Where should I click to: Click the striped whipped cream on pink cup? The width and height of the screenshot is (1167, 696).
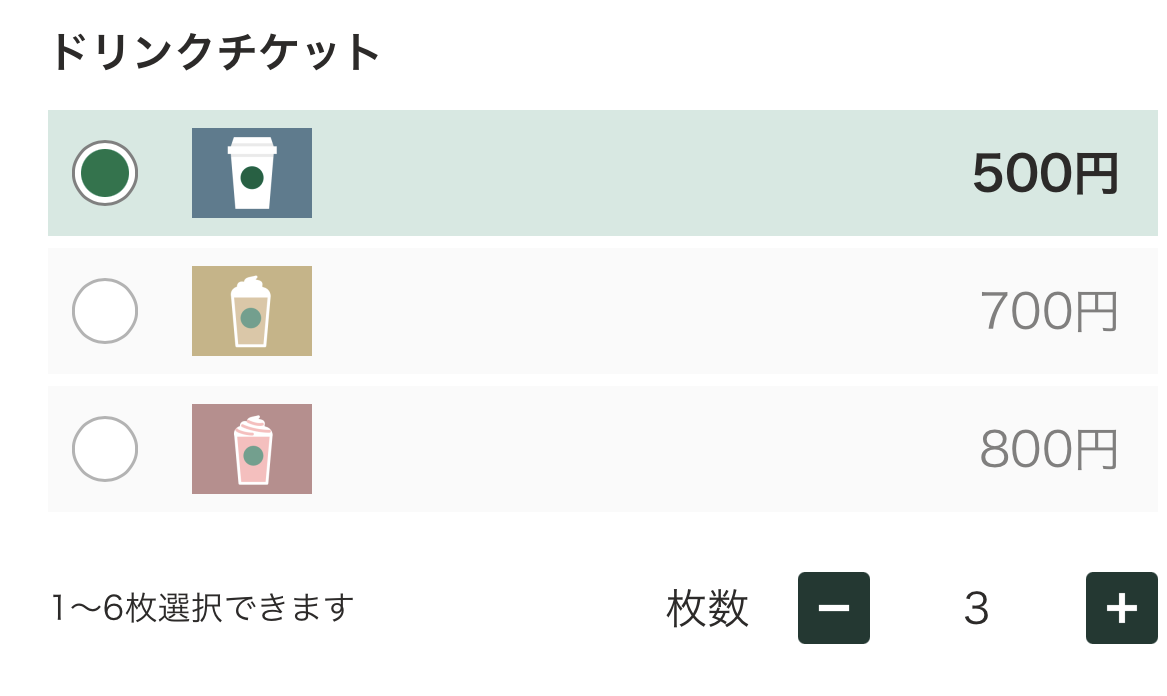[x=252, y=425]
